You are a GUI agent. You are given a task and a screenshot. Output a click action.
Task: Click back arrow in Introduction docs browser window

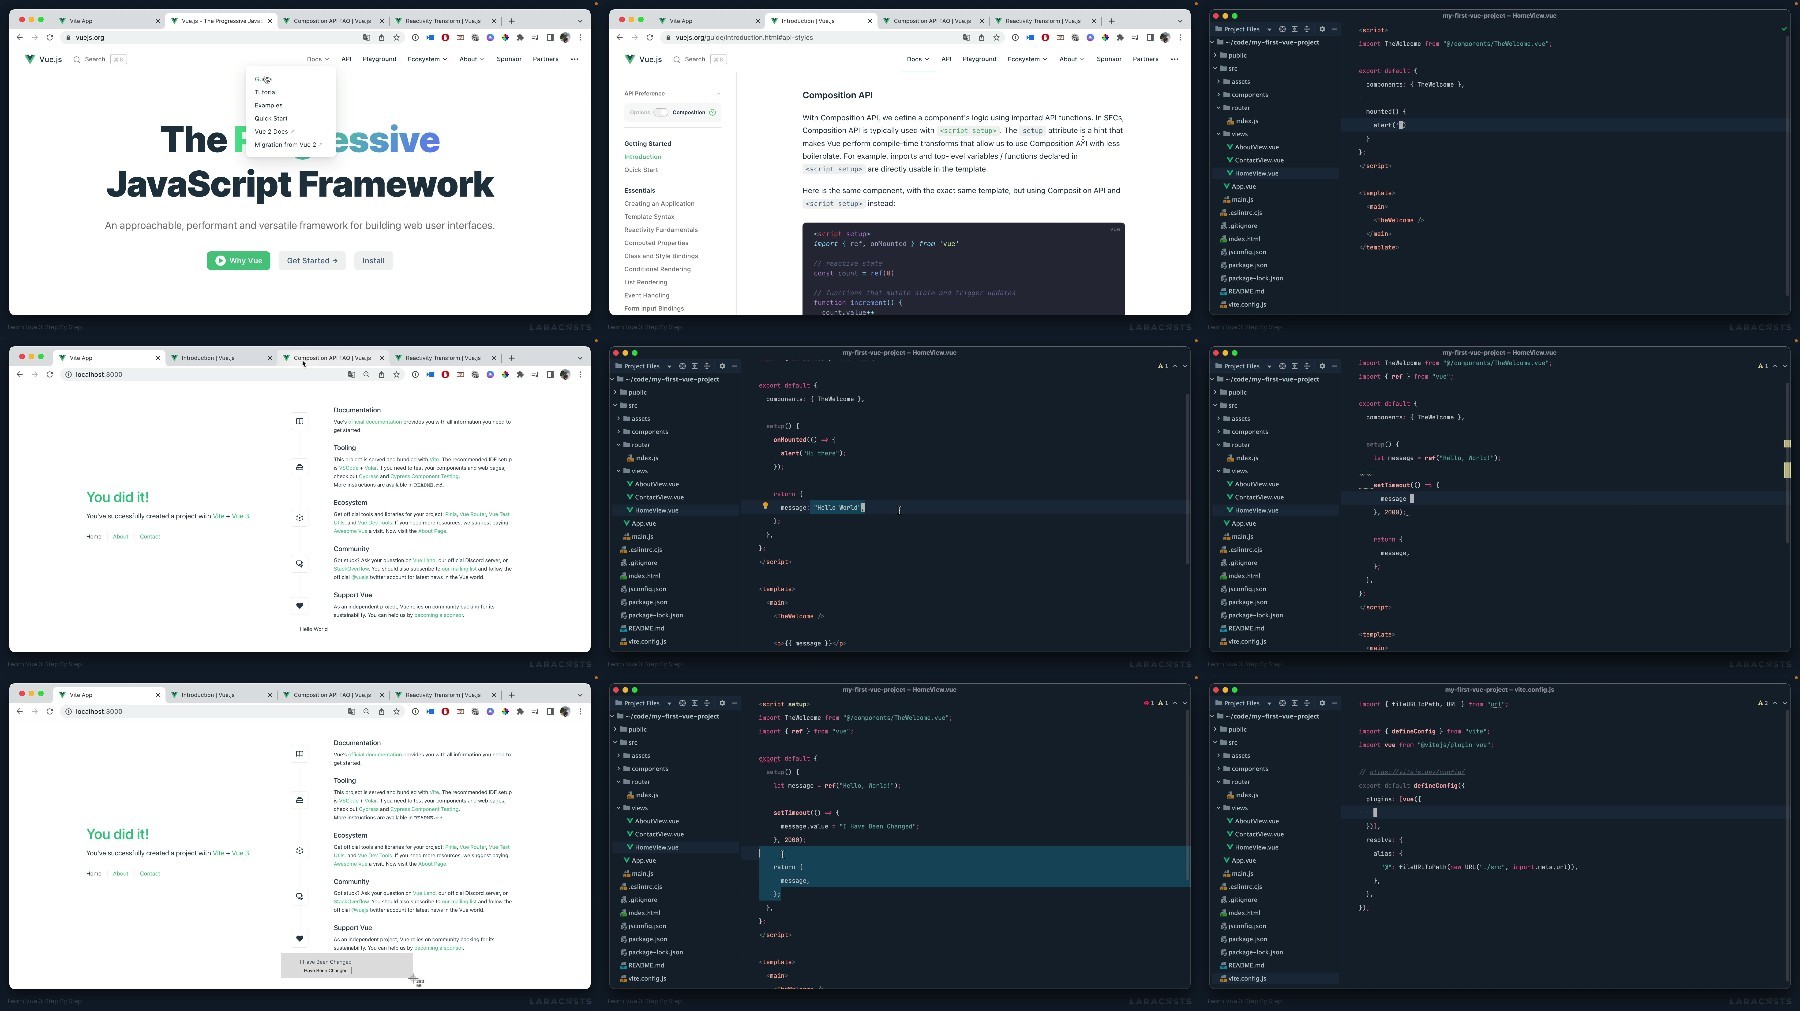619,37
